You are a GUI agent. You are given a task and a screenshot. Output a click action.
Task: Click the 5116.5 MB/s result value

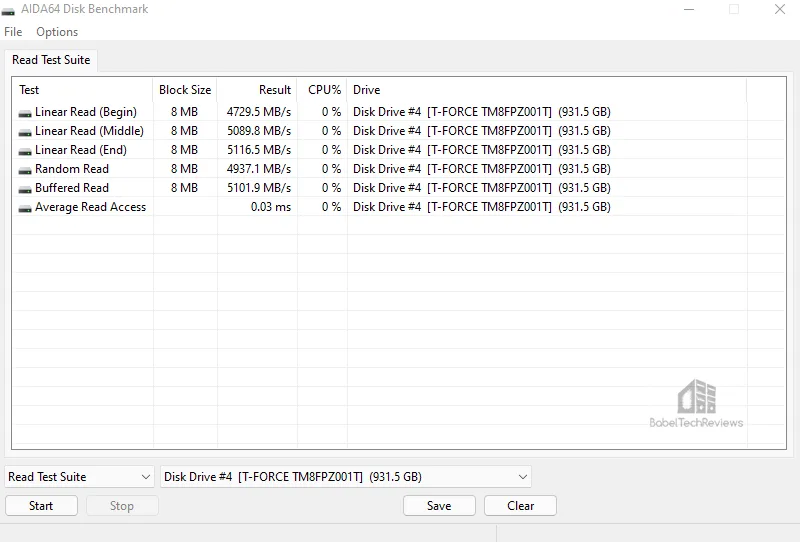point(259,150)
